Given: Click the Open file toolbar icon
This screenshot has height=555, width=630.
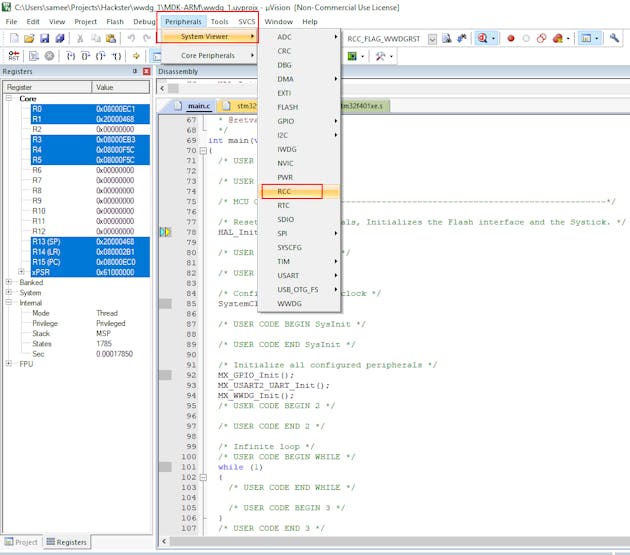Looking at the screenshot, I should 29,38.
